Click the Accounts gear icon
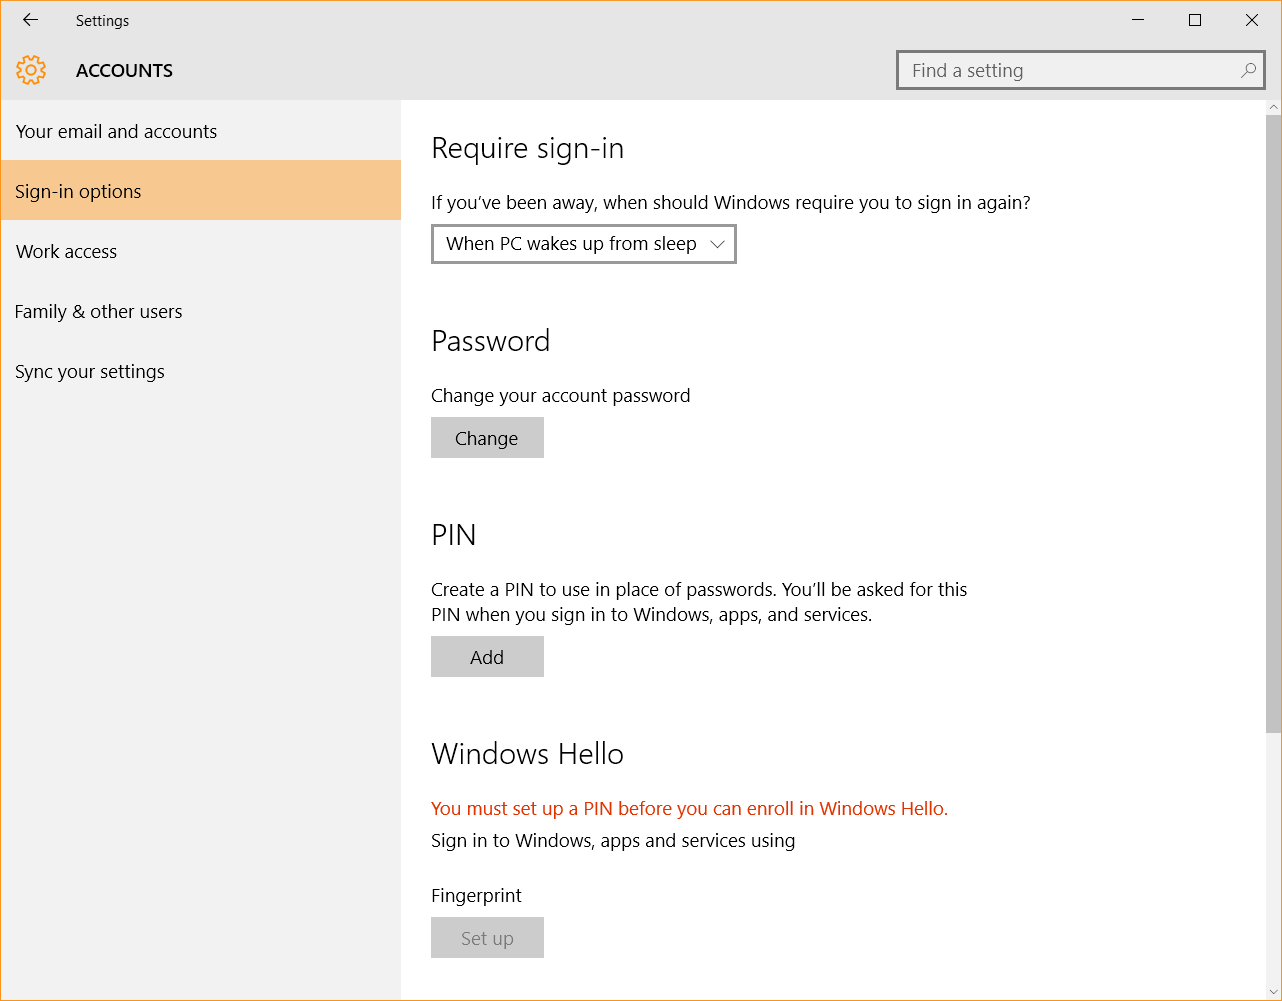 click(31, 70)
